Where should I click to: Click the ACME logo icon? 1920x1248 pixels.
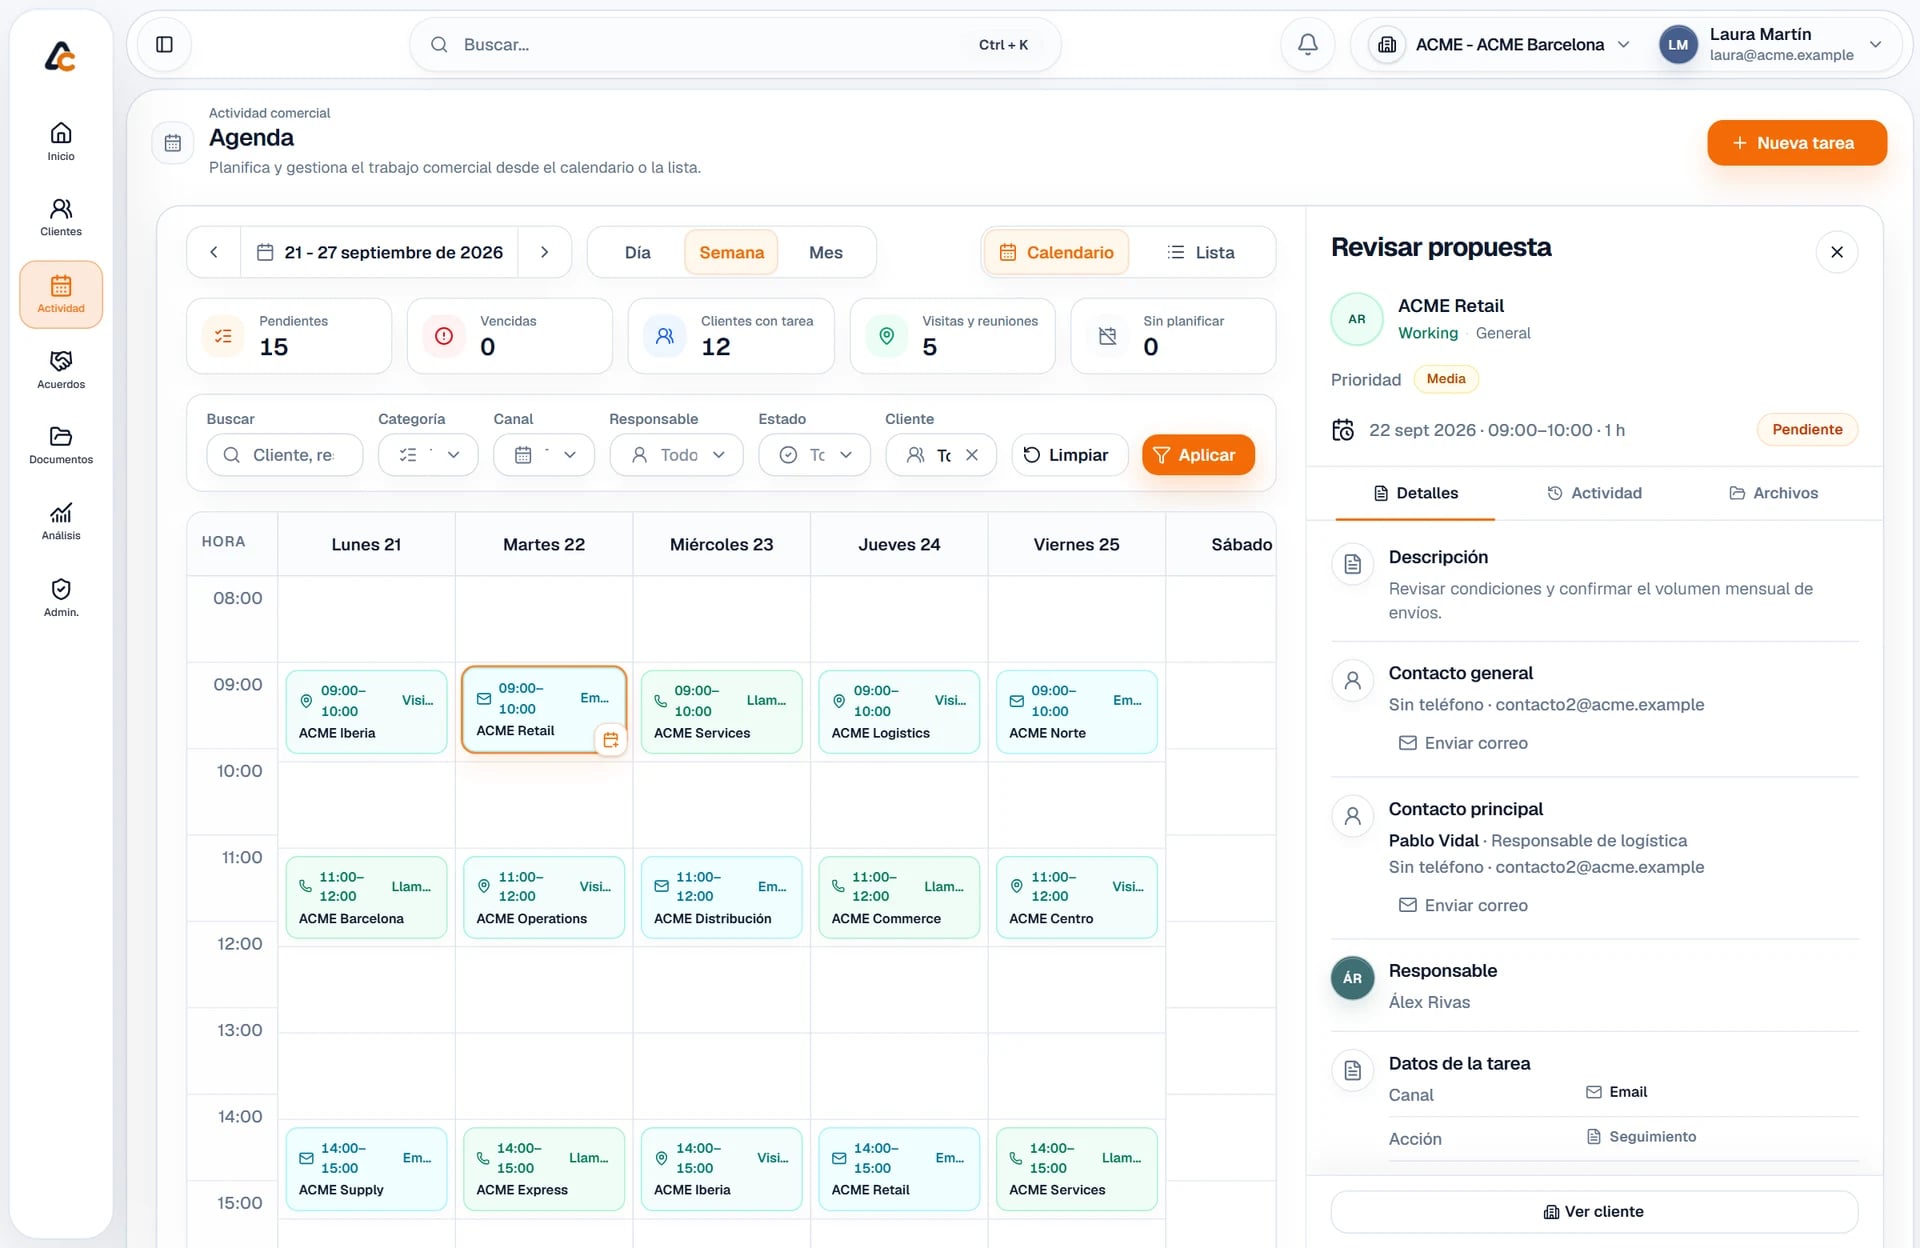click(x=61, y=56)
